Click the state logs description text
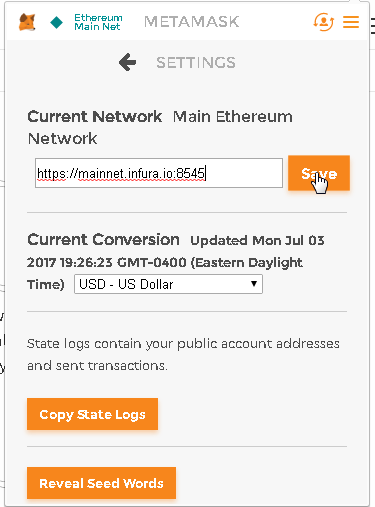 pos(183,355)
